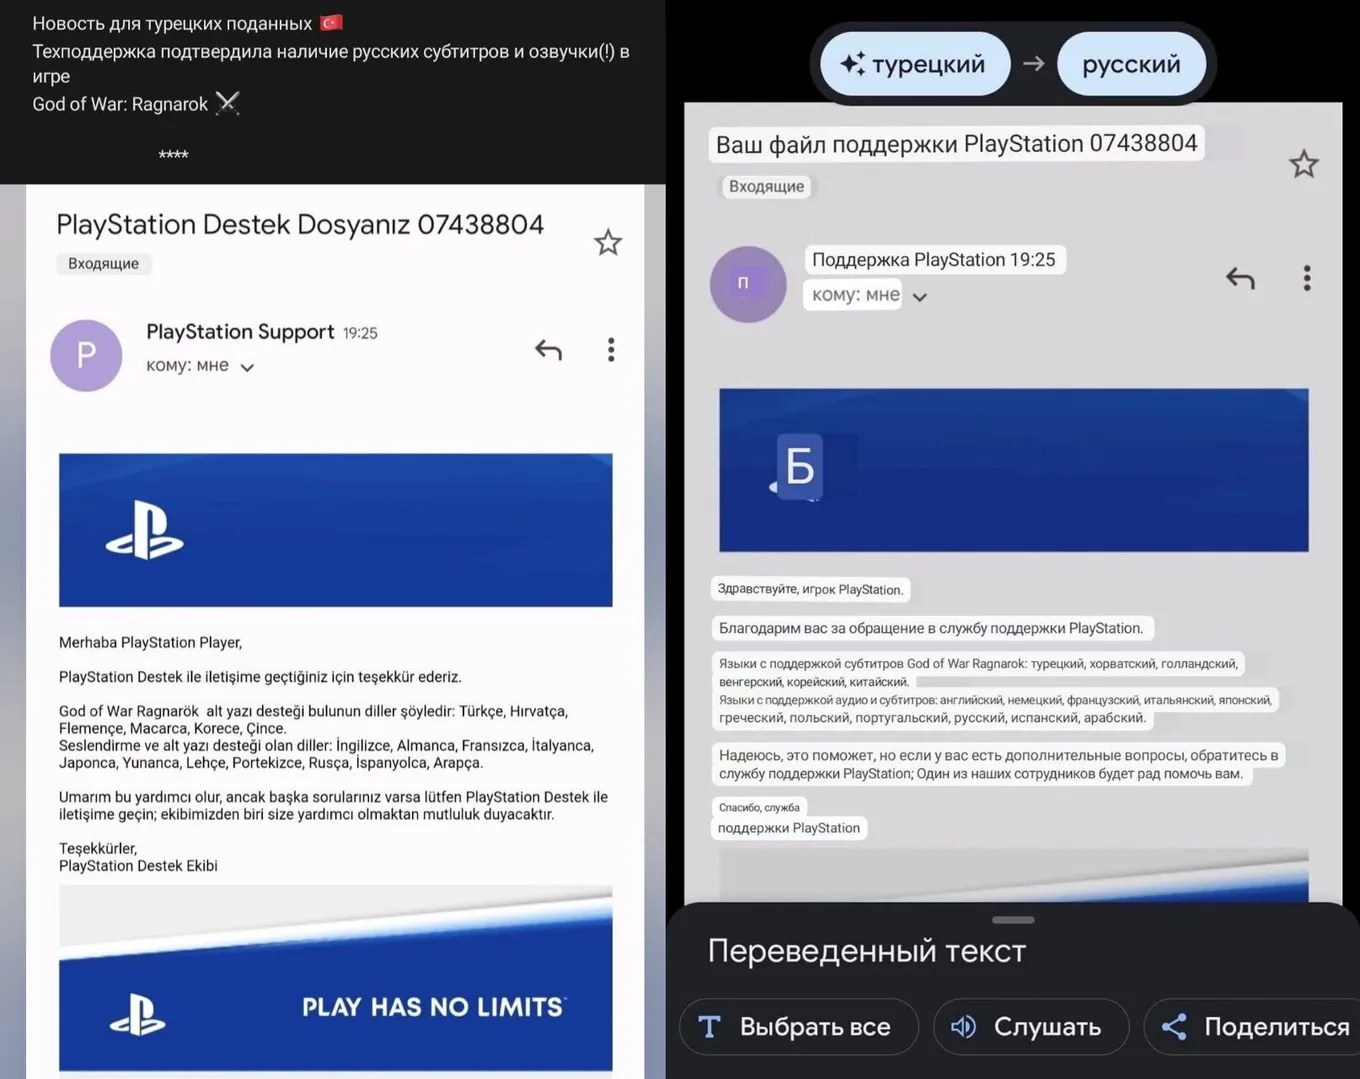This screenshot has height=1079, width=1360.
Task: Select 'Надеюсь, это поможет' paragraph
Action: click(998, 764)
